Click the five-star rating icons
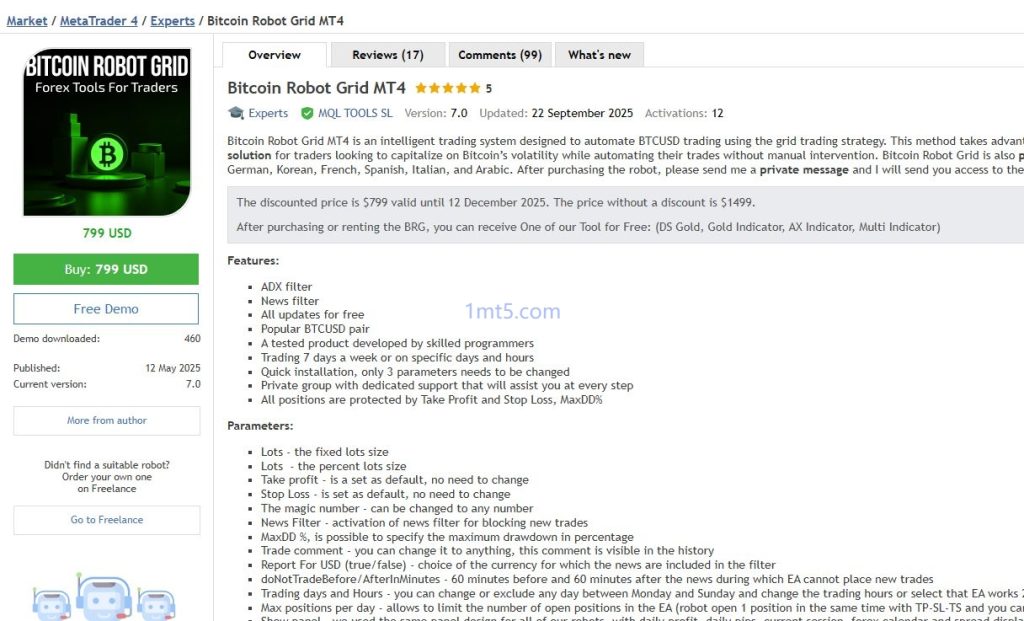 tap(447, 88)
